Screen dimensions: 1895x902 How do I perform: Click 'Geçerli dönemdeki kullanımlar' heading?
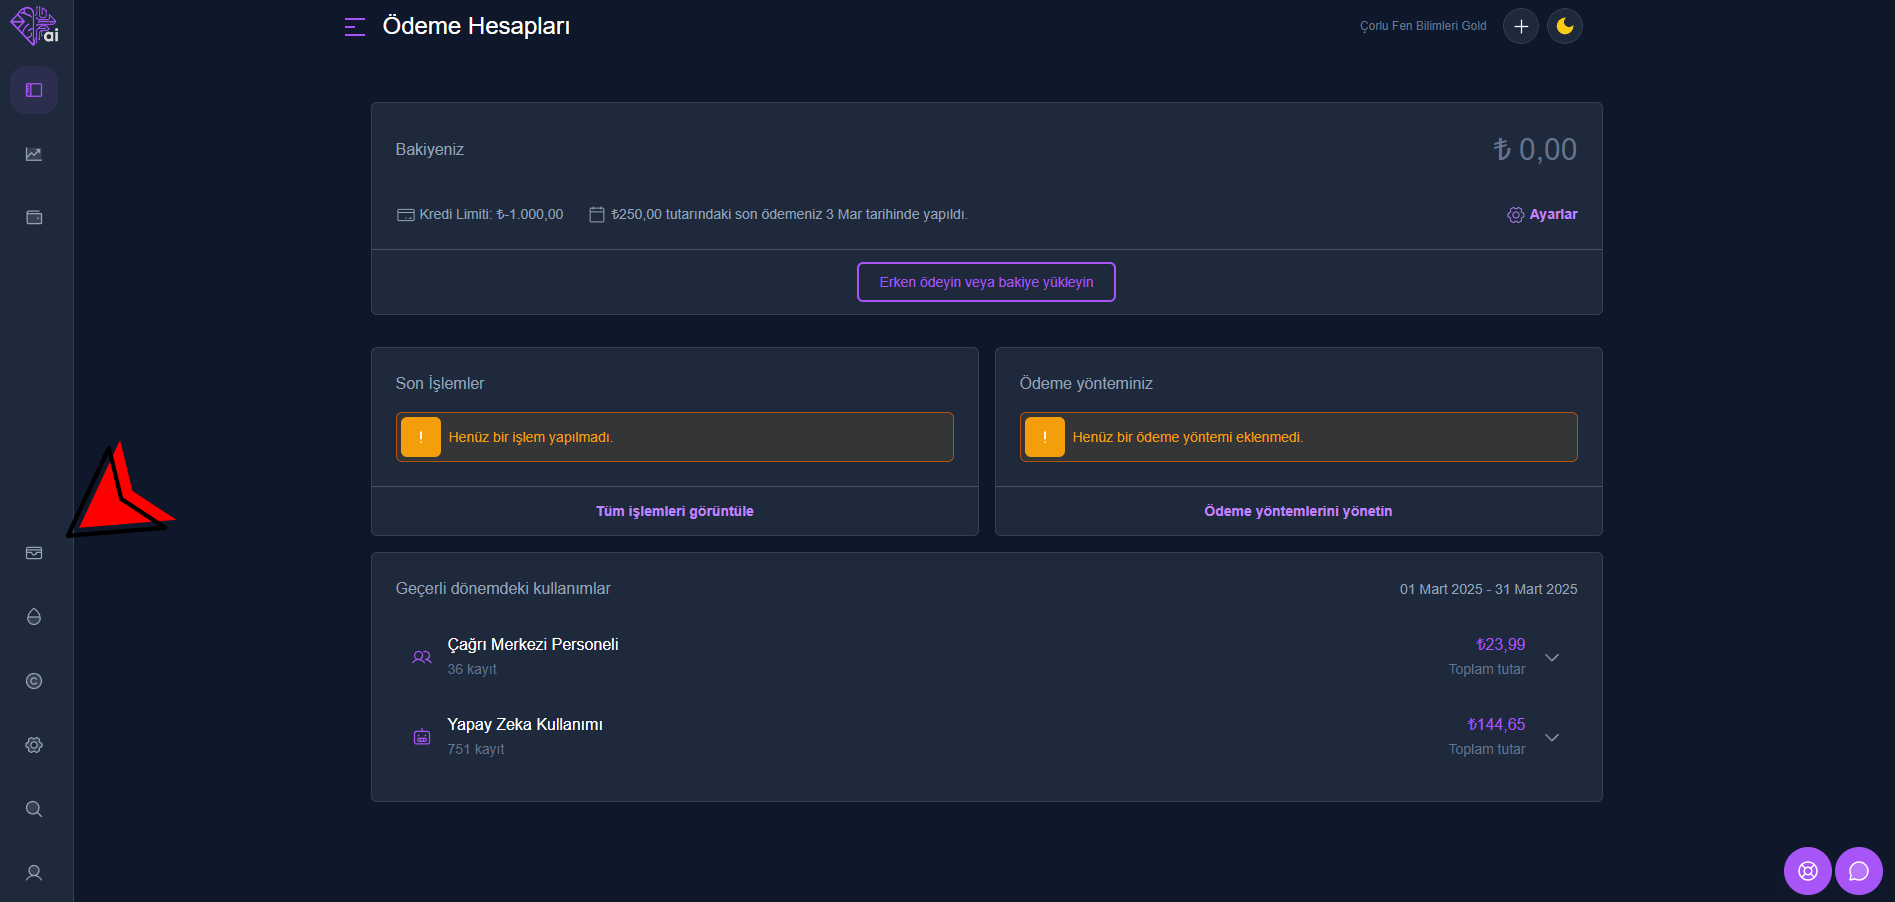503,589
